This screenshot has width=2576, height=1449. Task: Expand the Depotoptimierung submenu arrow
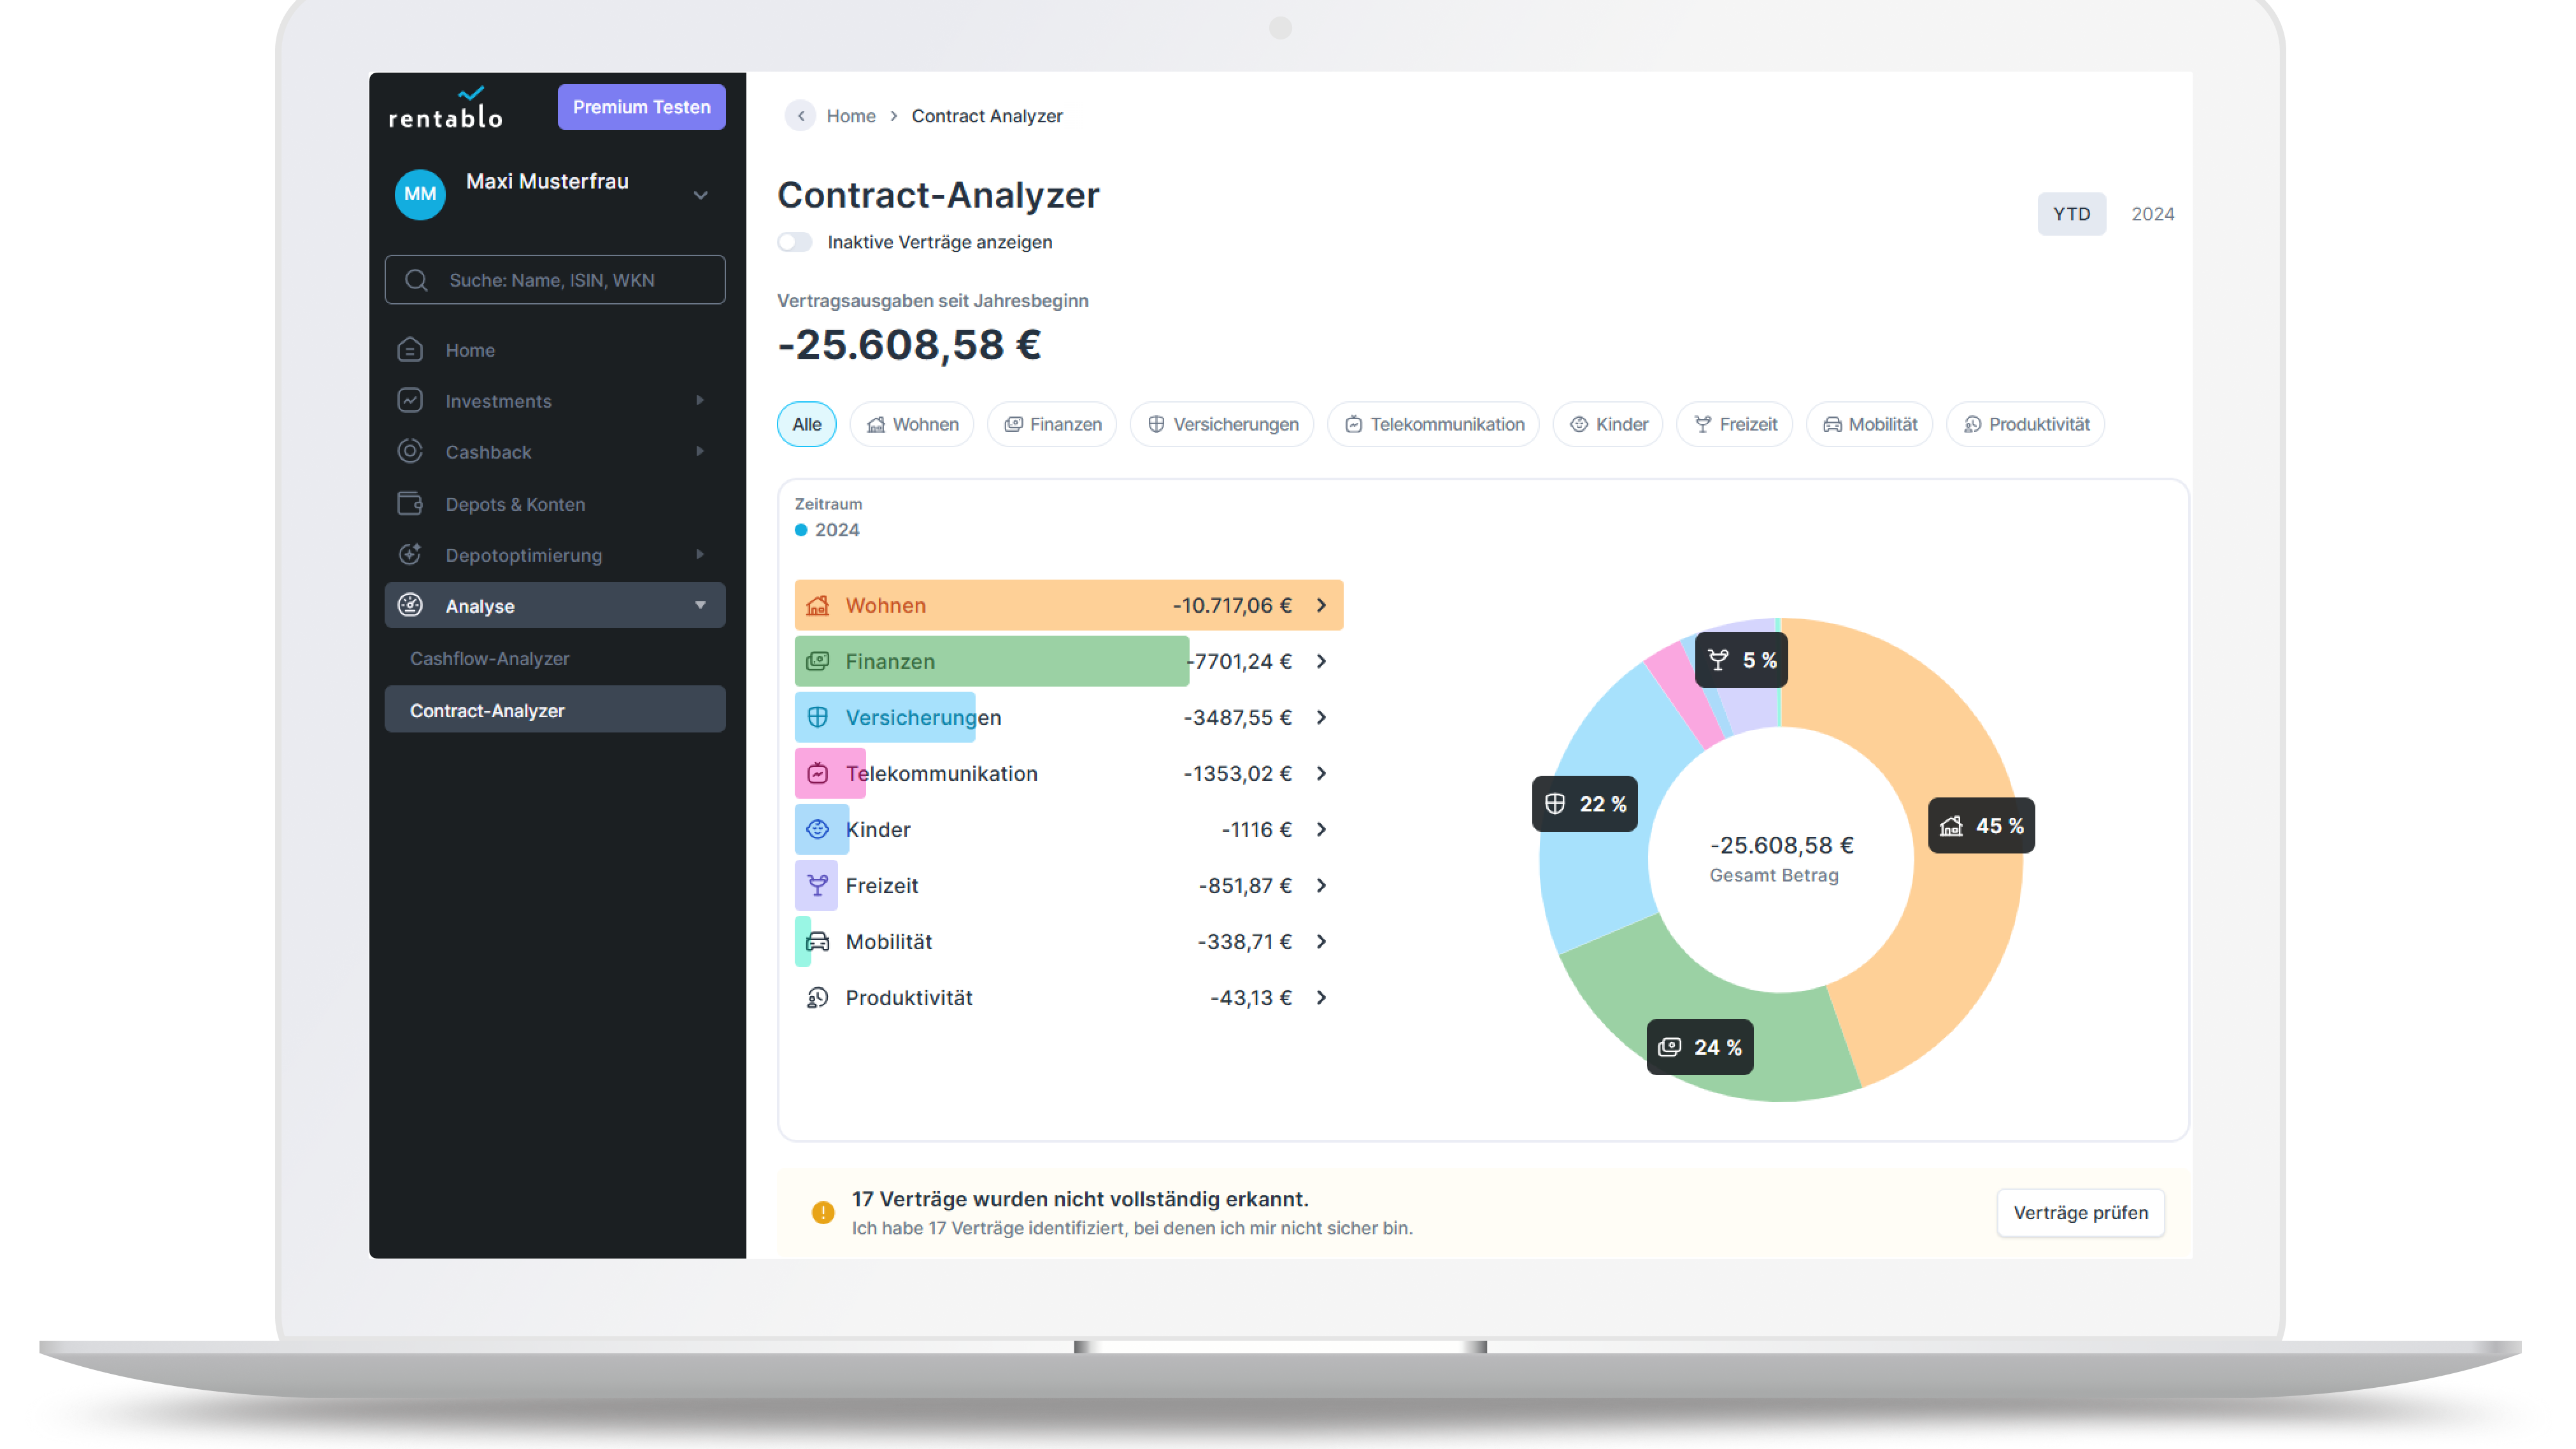(700, 555)
